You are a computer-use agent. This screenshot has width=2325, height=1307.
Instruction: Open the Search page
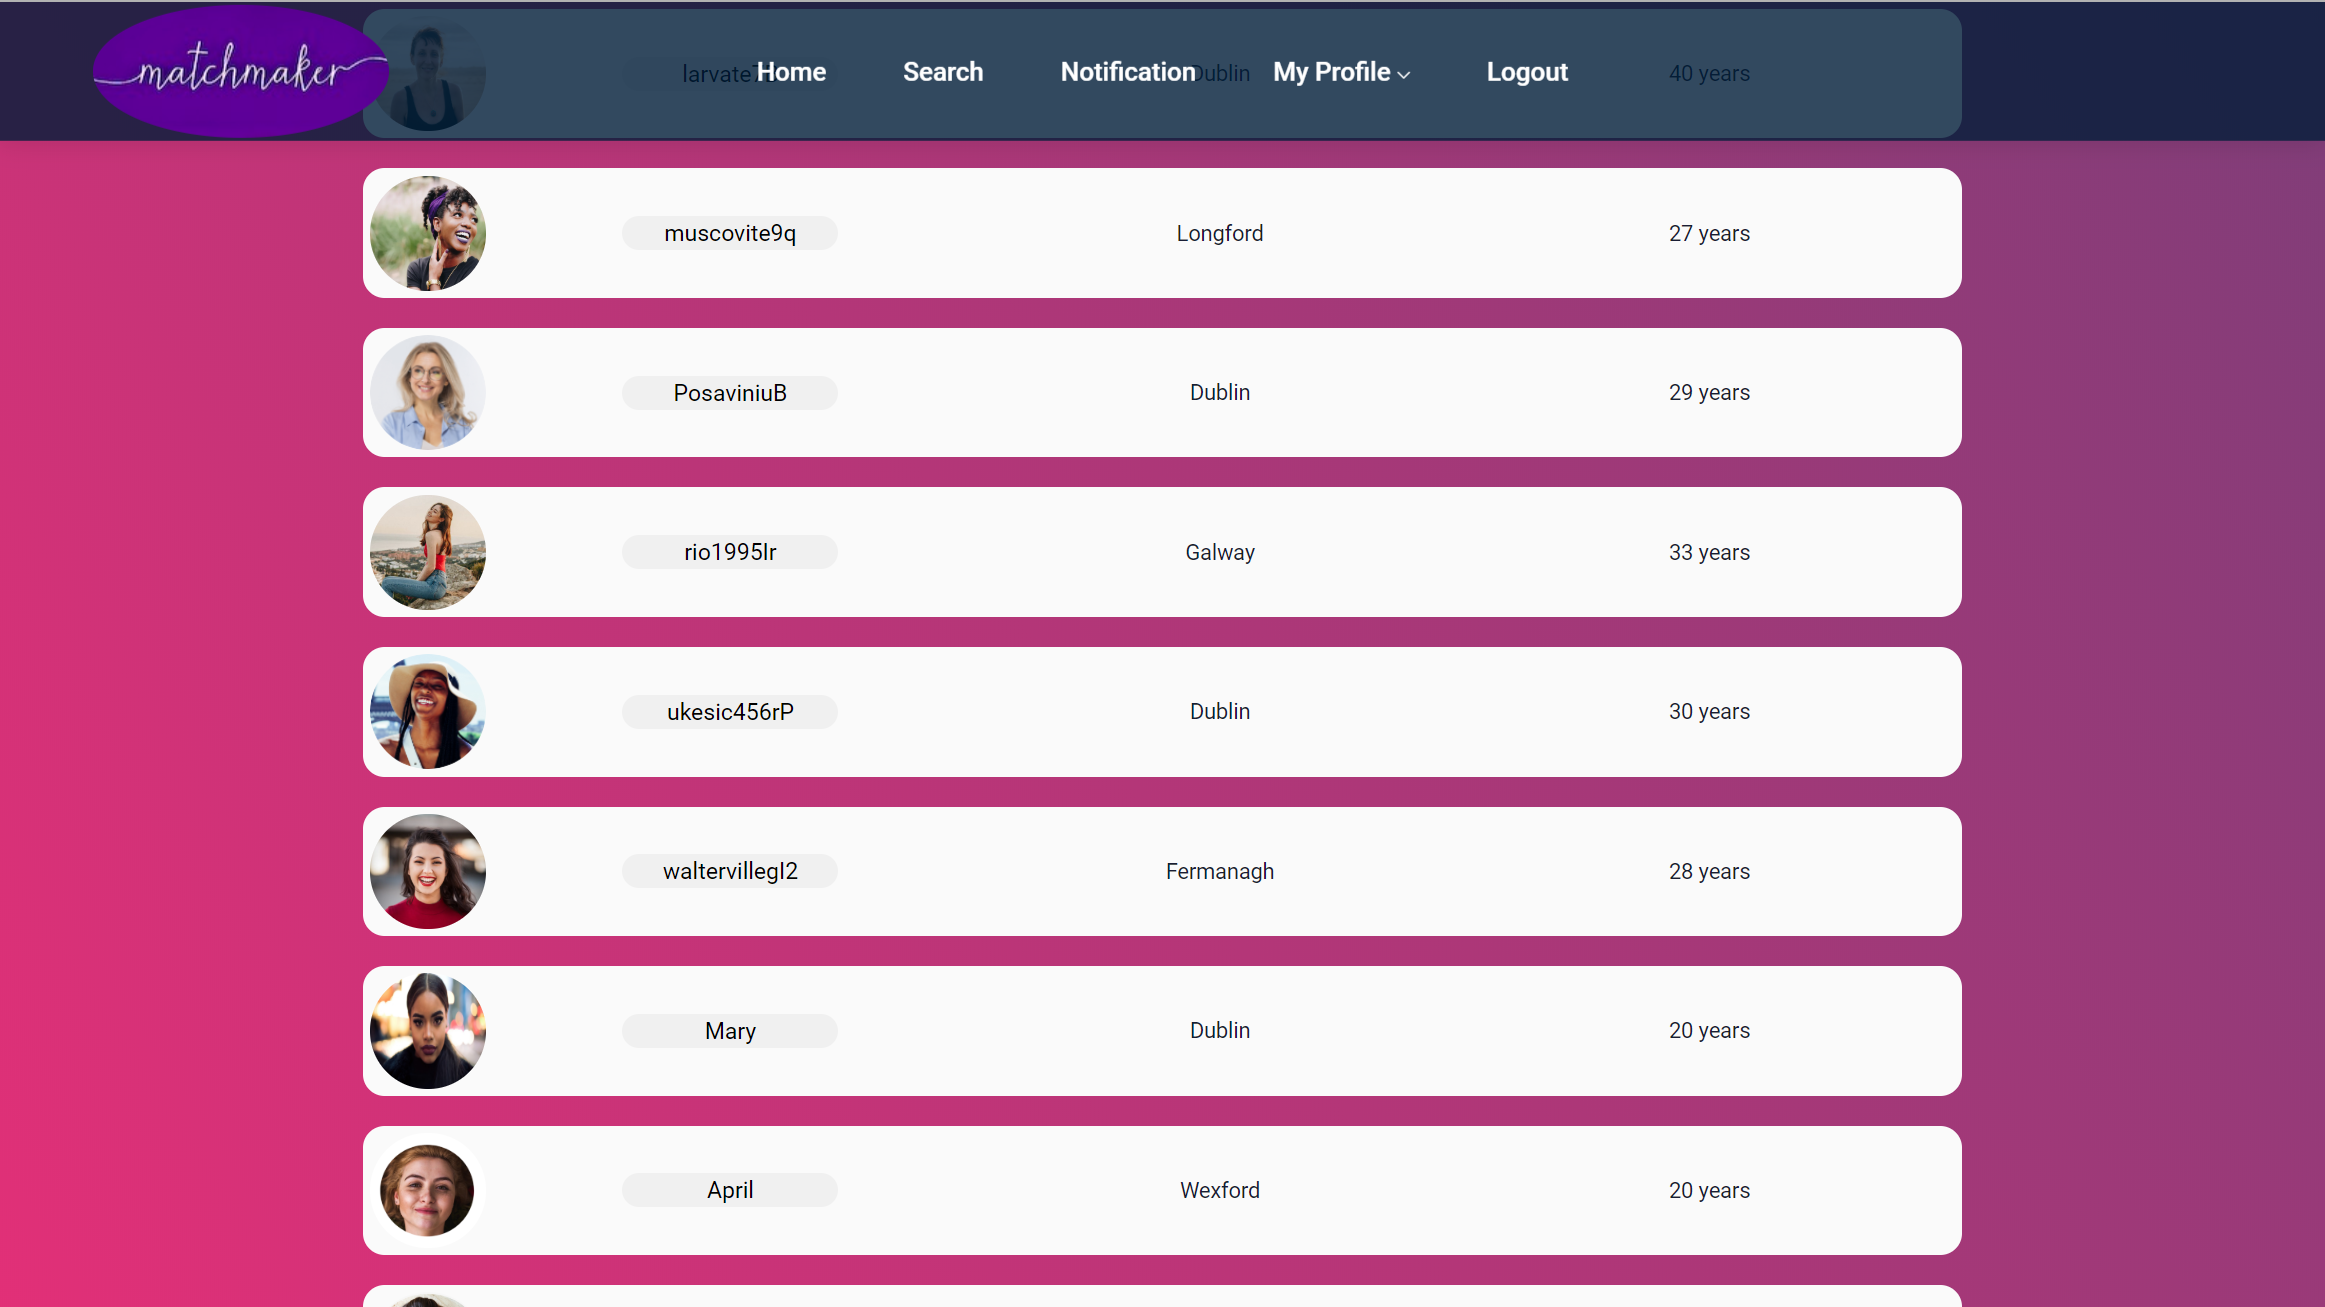tap(943, 72)
